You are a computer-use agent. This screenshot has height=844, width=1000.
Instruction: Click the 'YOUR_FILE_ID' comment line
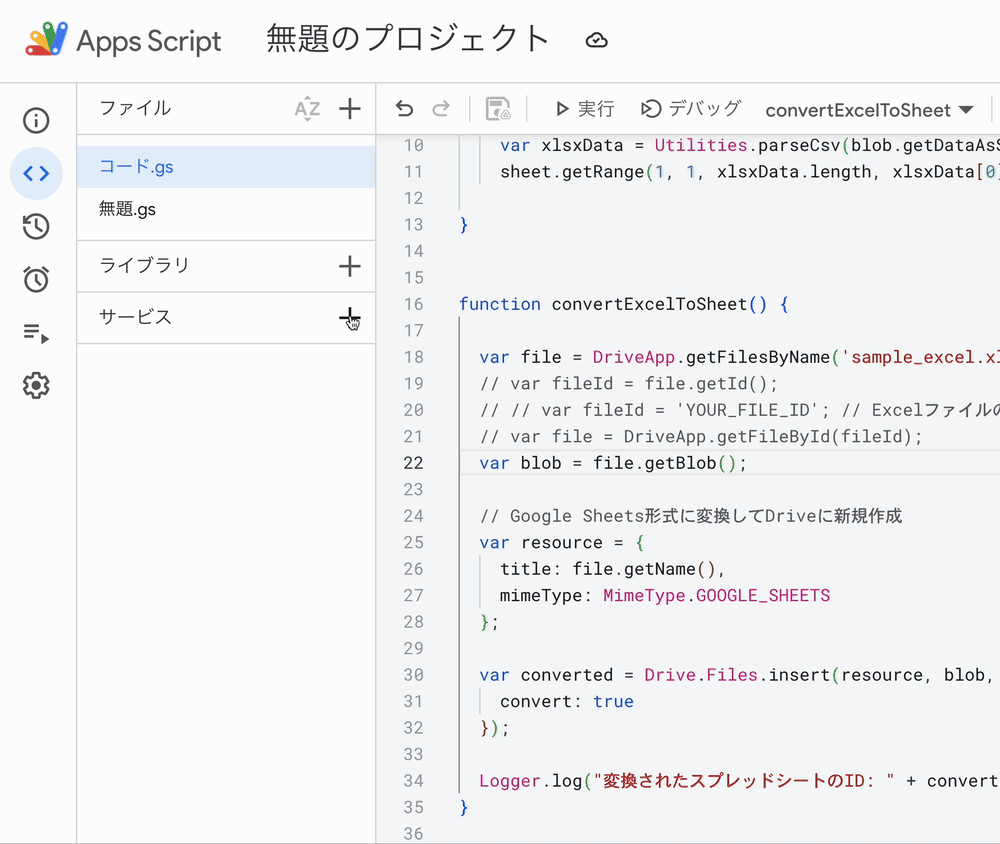tap(739, 410)
